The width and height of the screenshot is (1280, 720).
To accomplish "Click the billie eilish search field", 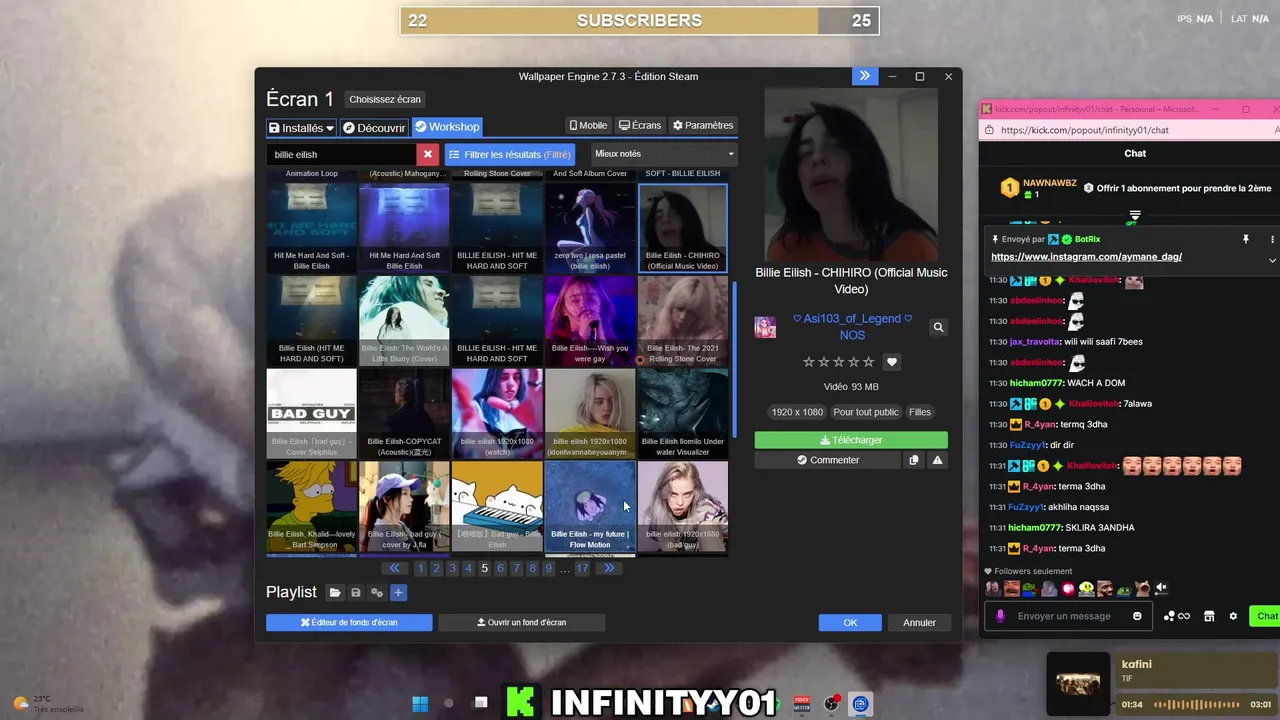I will coord(341,155).
